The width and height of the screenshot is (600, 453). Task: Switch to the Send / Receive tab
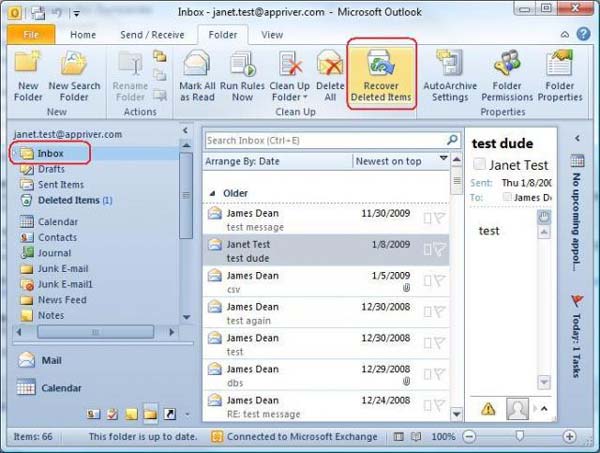click(x=149, y=35)
